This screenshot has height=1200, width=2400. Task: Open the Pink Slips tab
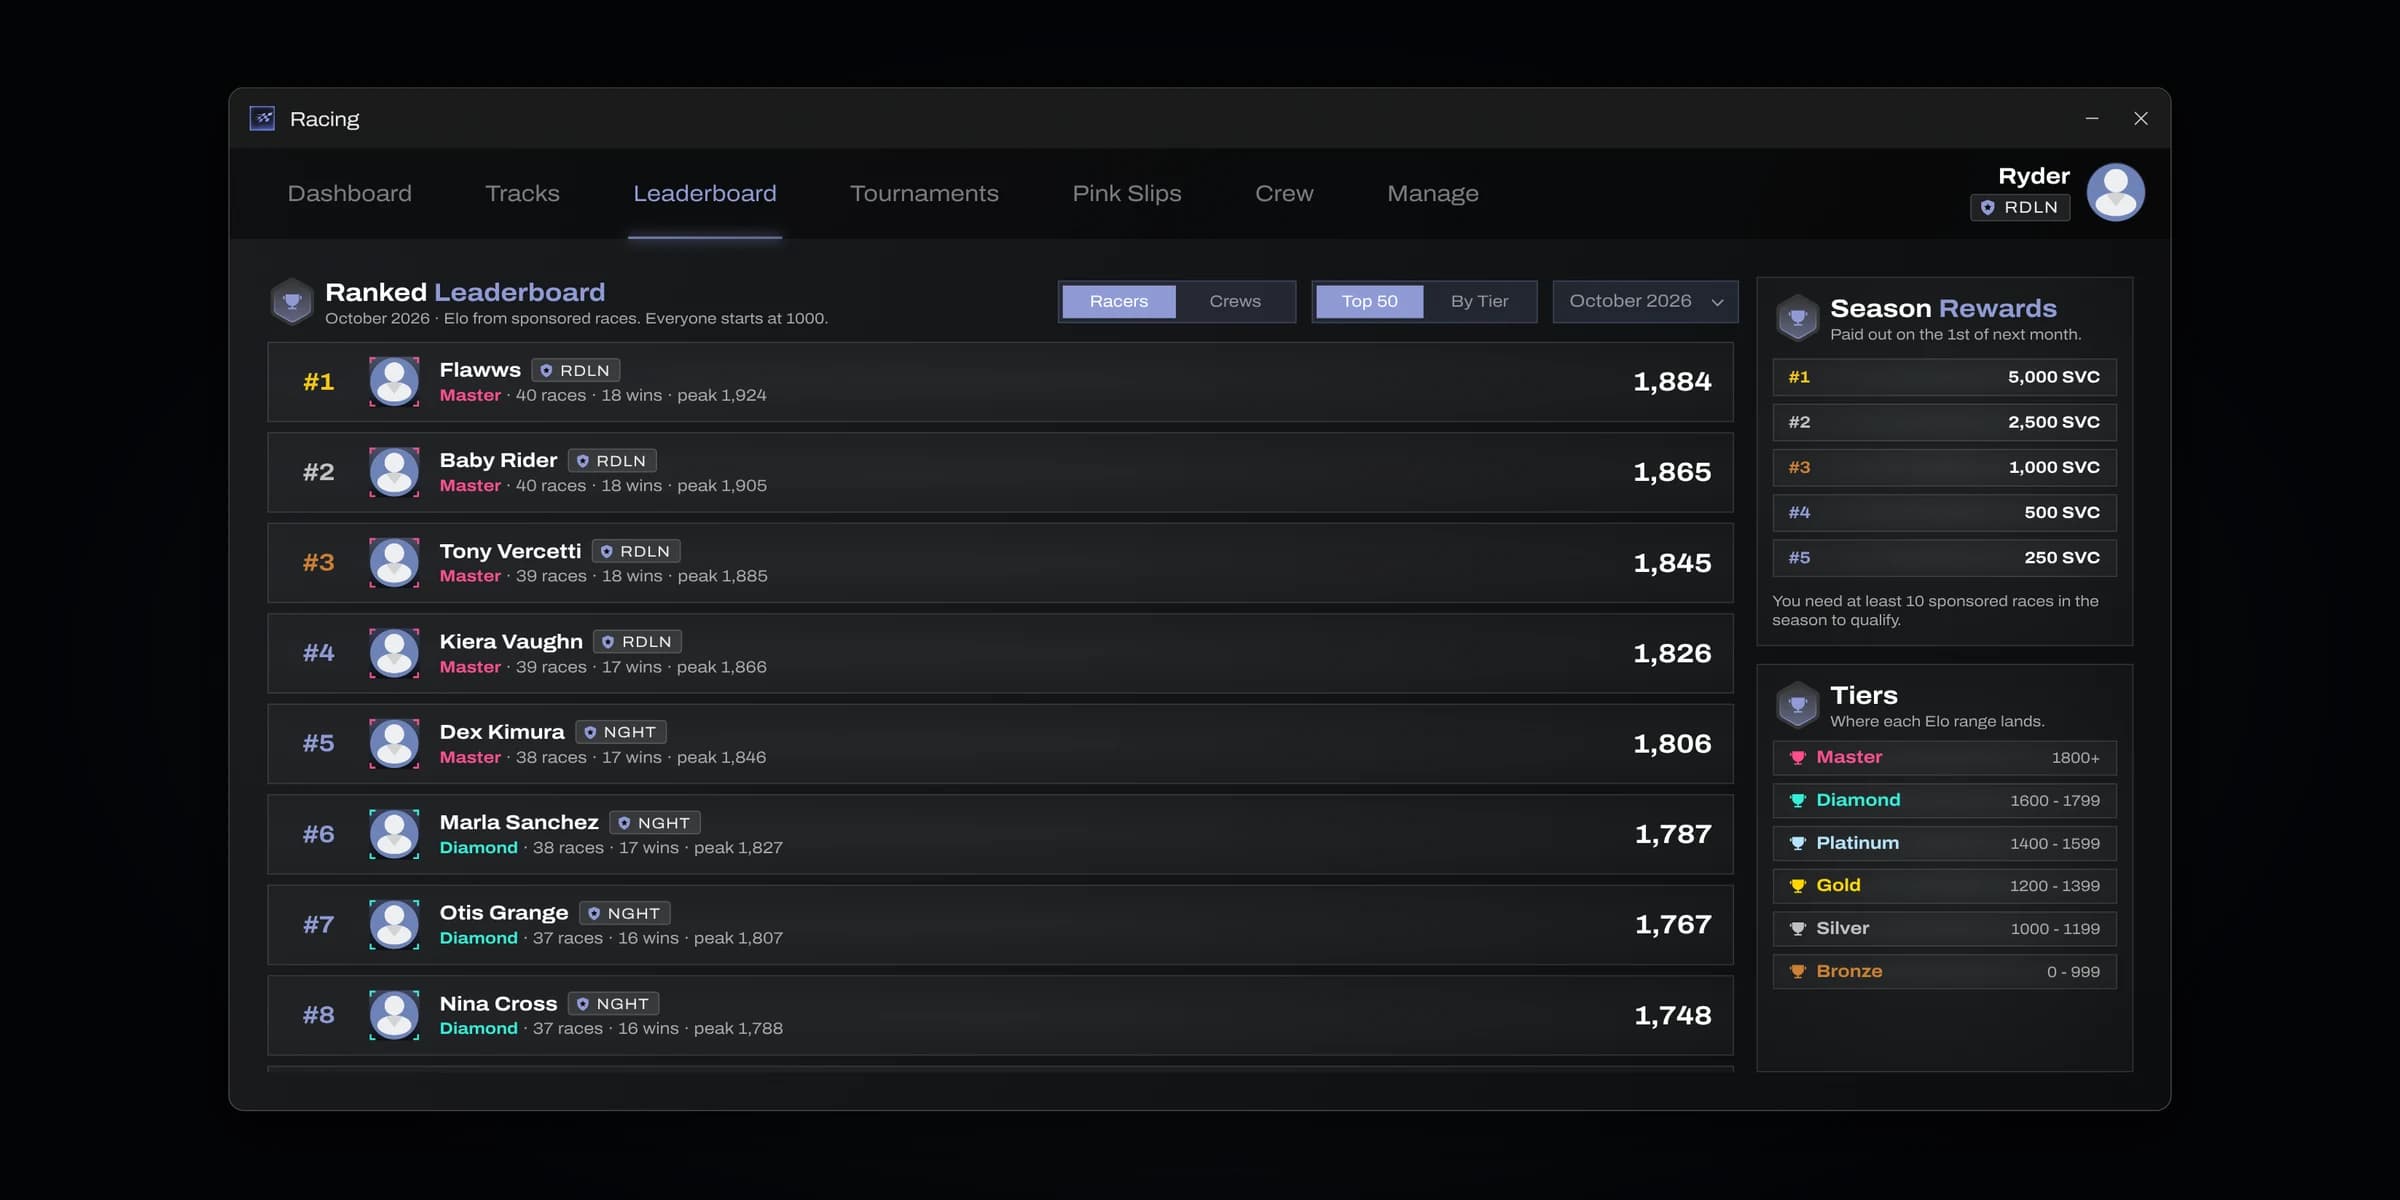coord(1127,193)
